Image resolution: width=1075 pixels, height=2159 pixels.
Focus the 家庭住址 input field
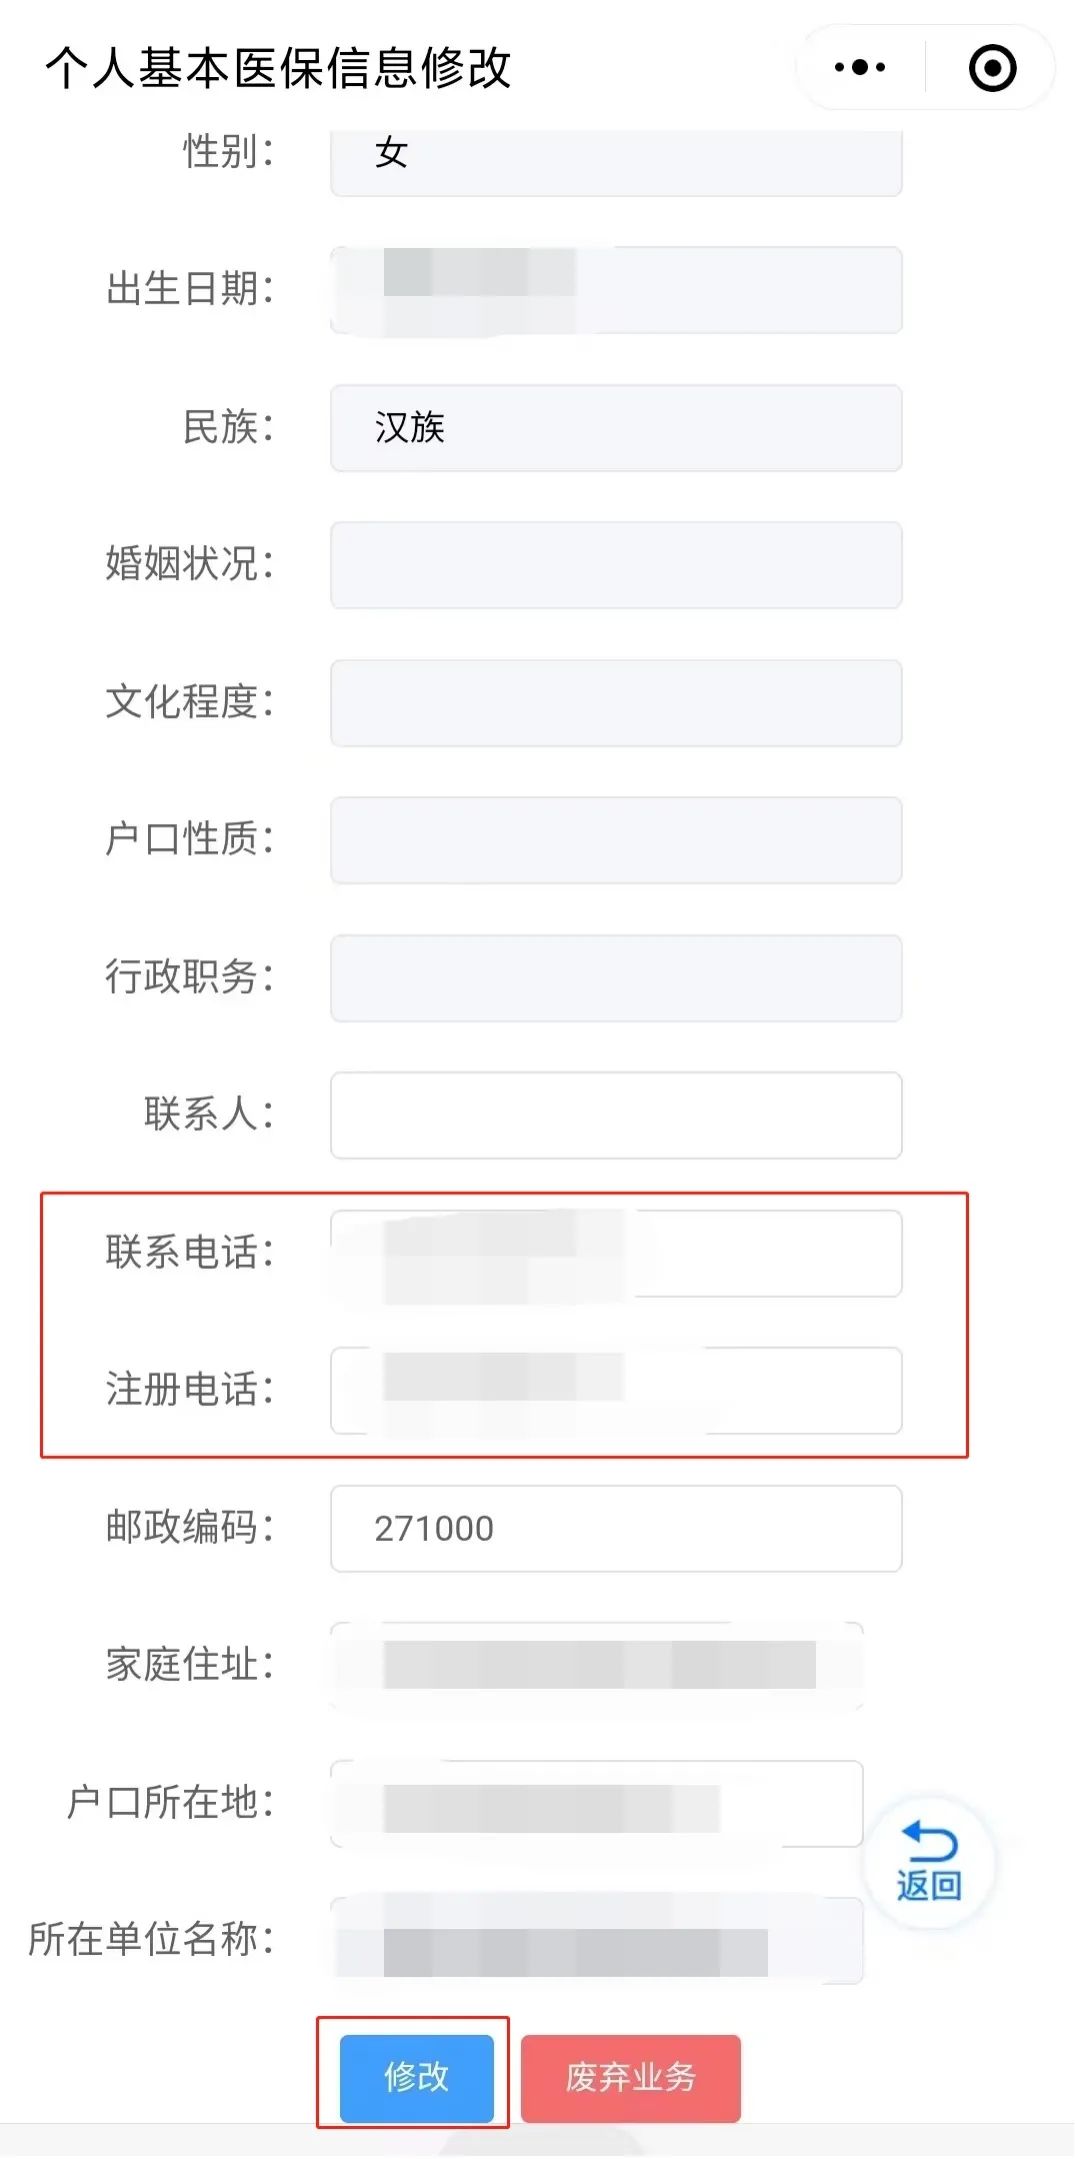[x=597, y=1665]
